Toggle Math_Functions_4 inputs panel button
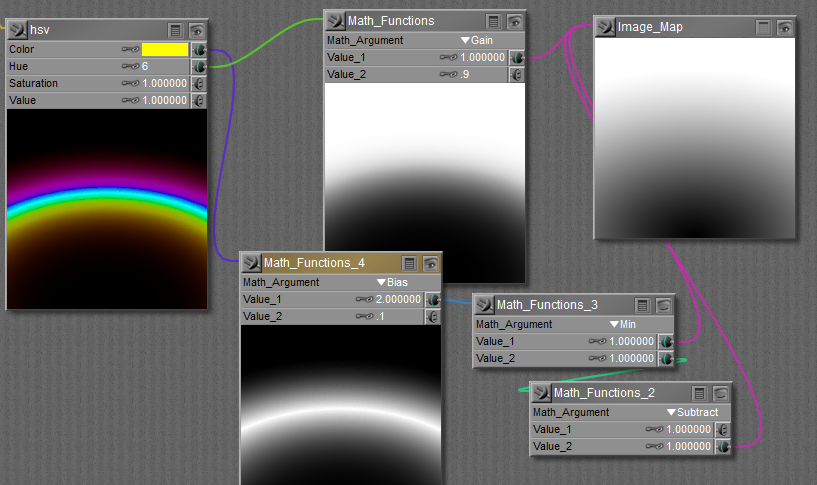 (x=410, y=264)
